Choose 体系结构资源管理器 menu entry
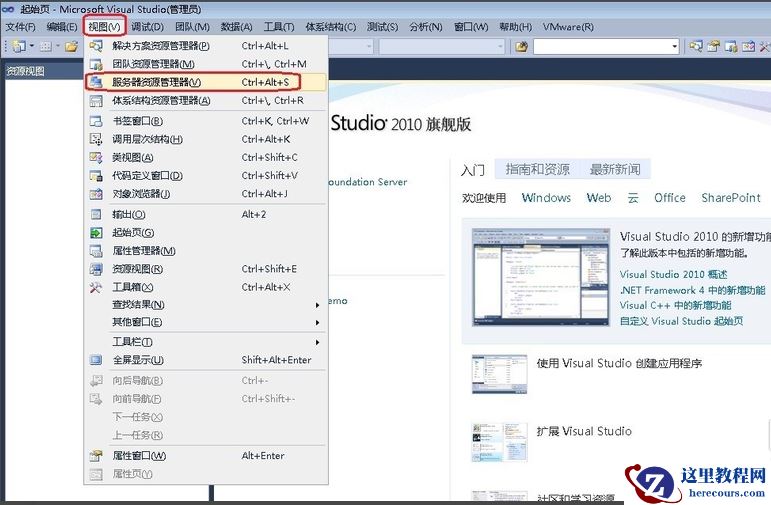Viewport: 771px width, 505px height. [x=206, y=101]
